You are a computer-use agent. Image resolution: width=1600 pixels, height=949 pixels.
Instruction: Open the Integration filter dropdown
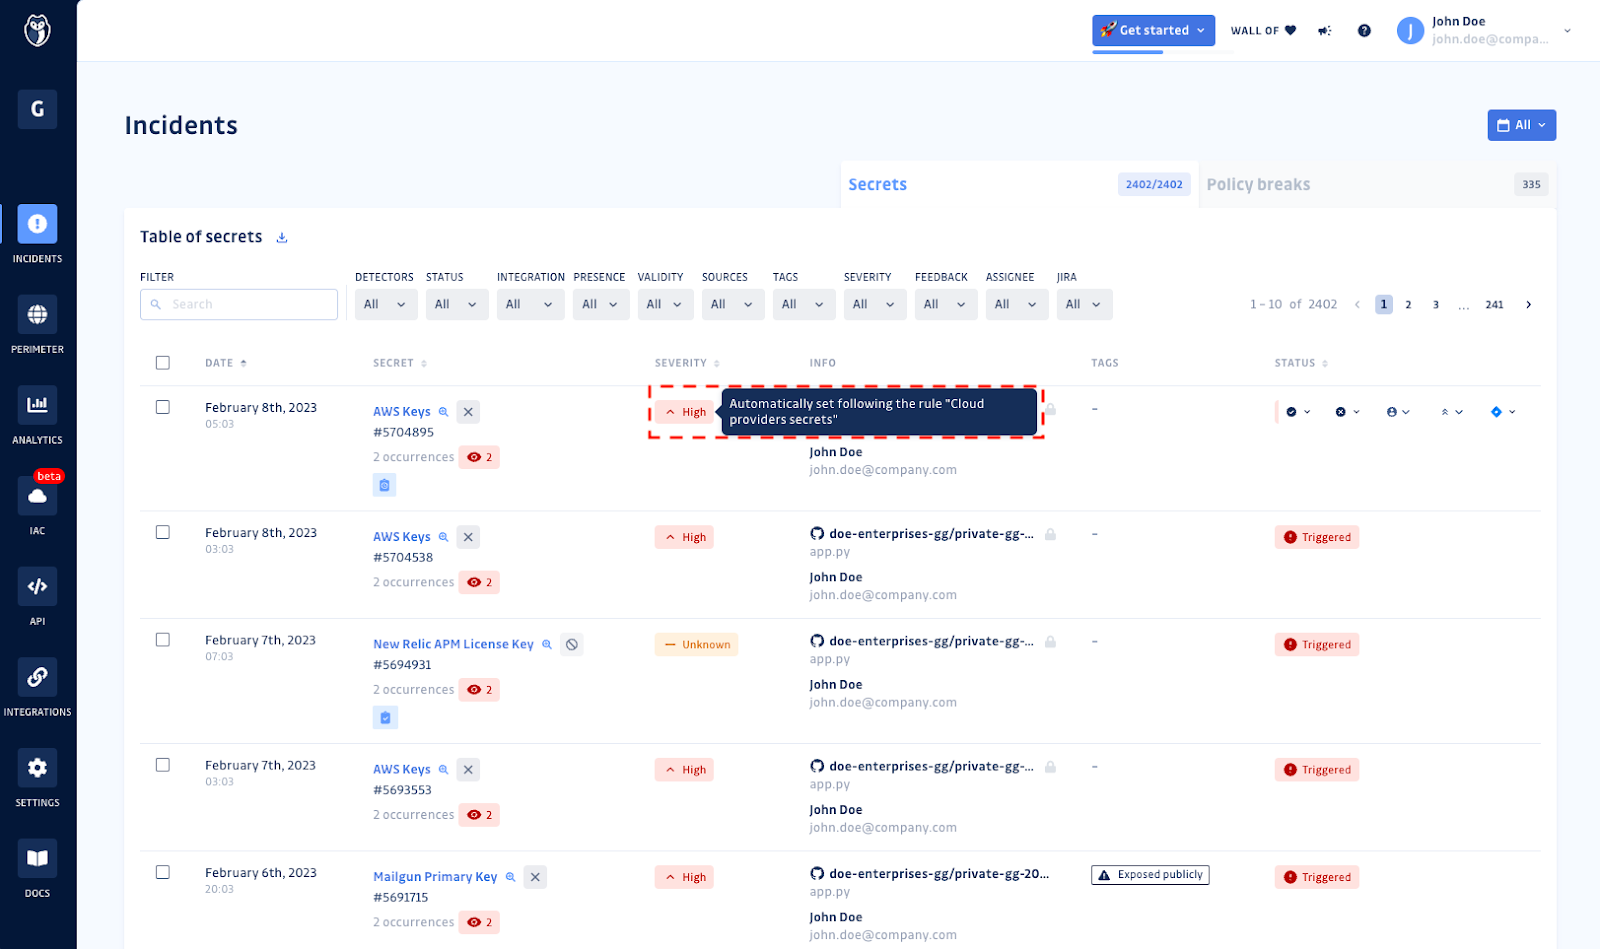[x=531, y=304]
